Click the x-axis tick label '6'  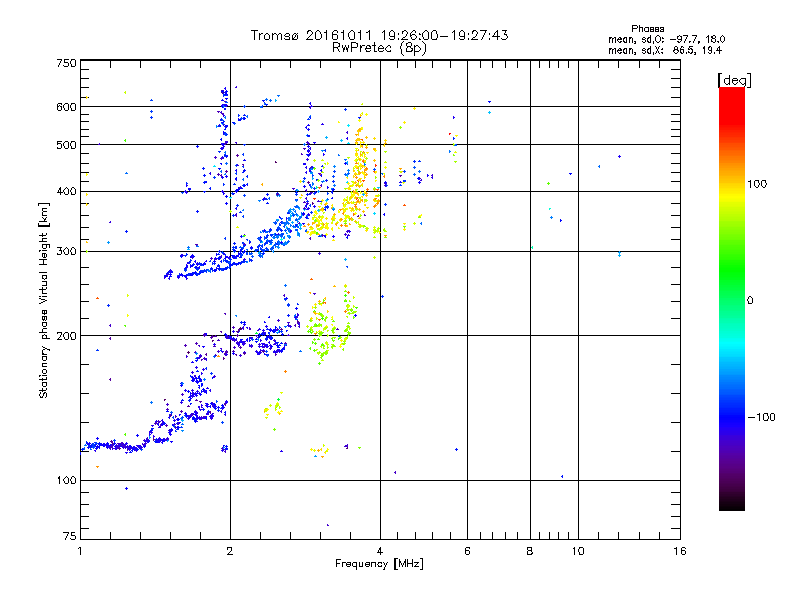pos(467,551)
